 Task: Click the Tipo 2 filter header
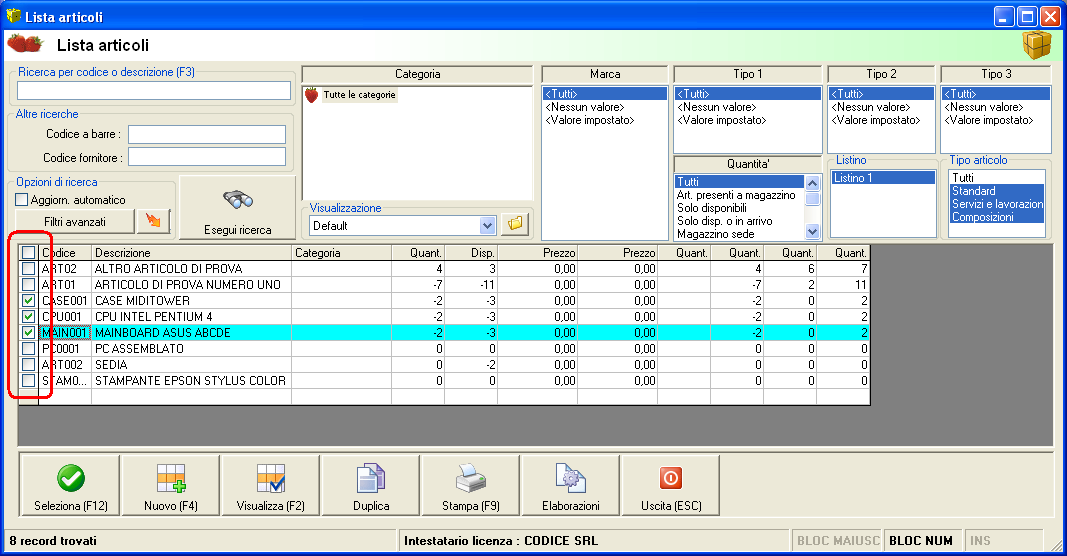[881, 74]
